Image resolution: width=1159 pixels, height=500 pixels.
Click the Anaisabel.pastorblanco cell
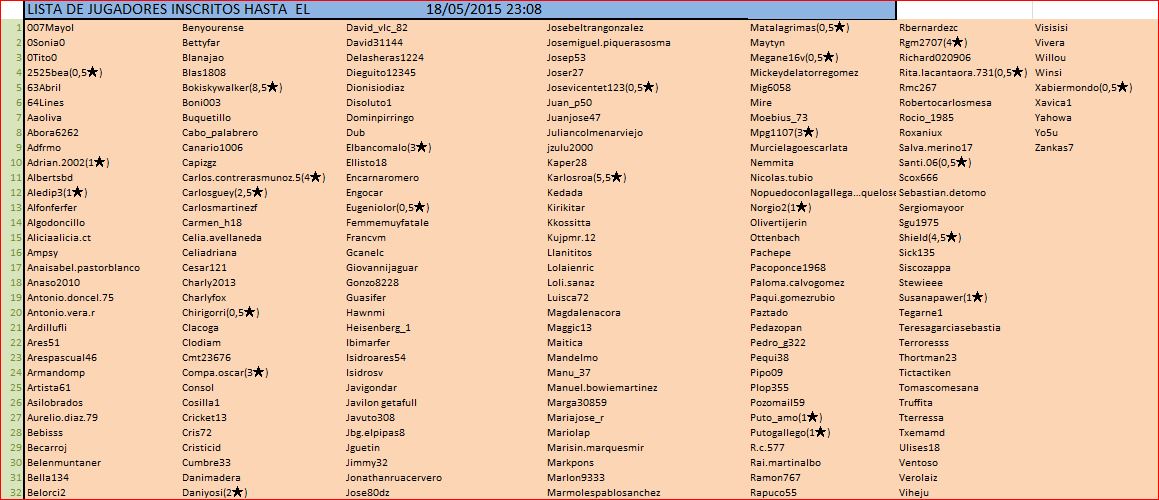[x=84, y=267]
